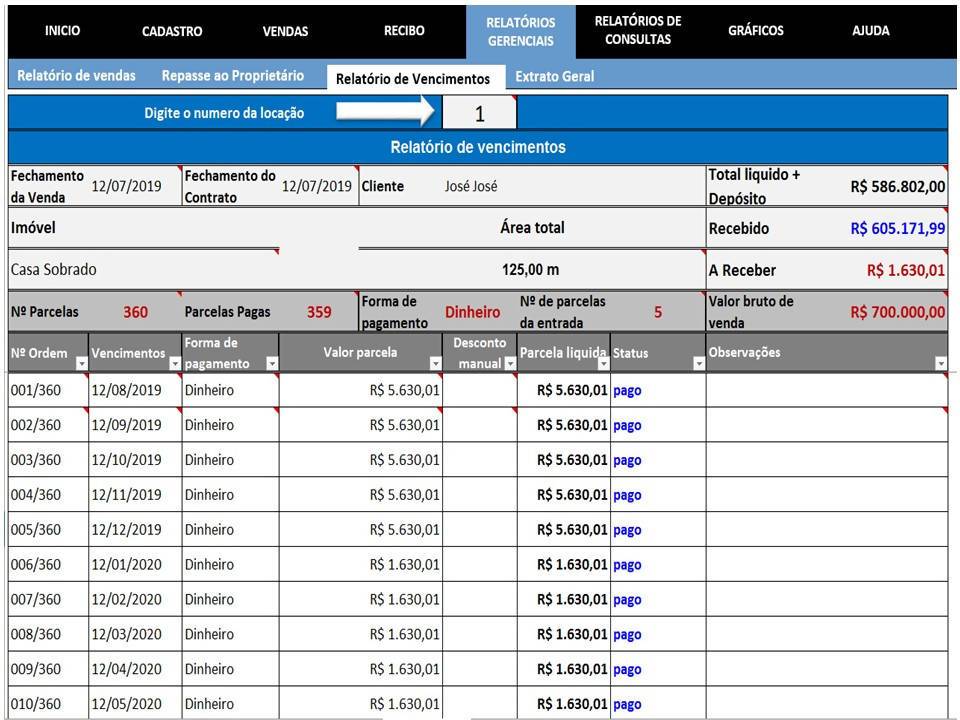Go to the INICIO menu
The height and width of the screenshot is (720, 960).
click(62, 31)
